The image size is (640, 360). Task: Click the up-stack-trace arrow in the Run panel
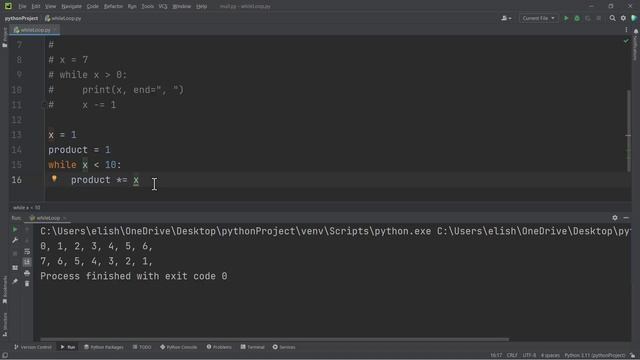[27, 230]
